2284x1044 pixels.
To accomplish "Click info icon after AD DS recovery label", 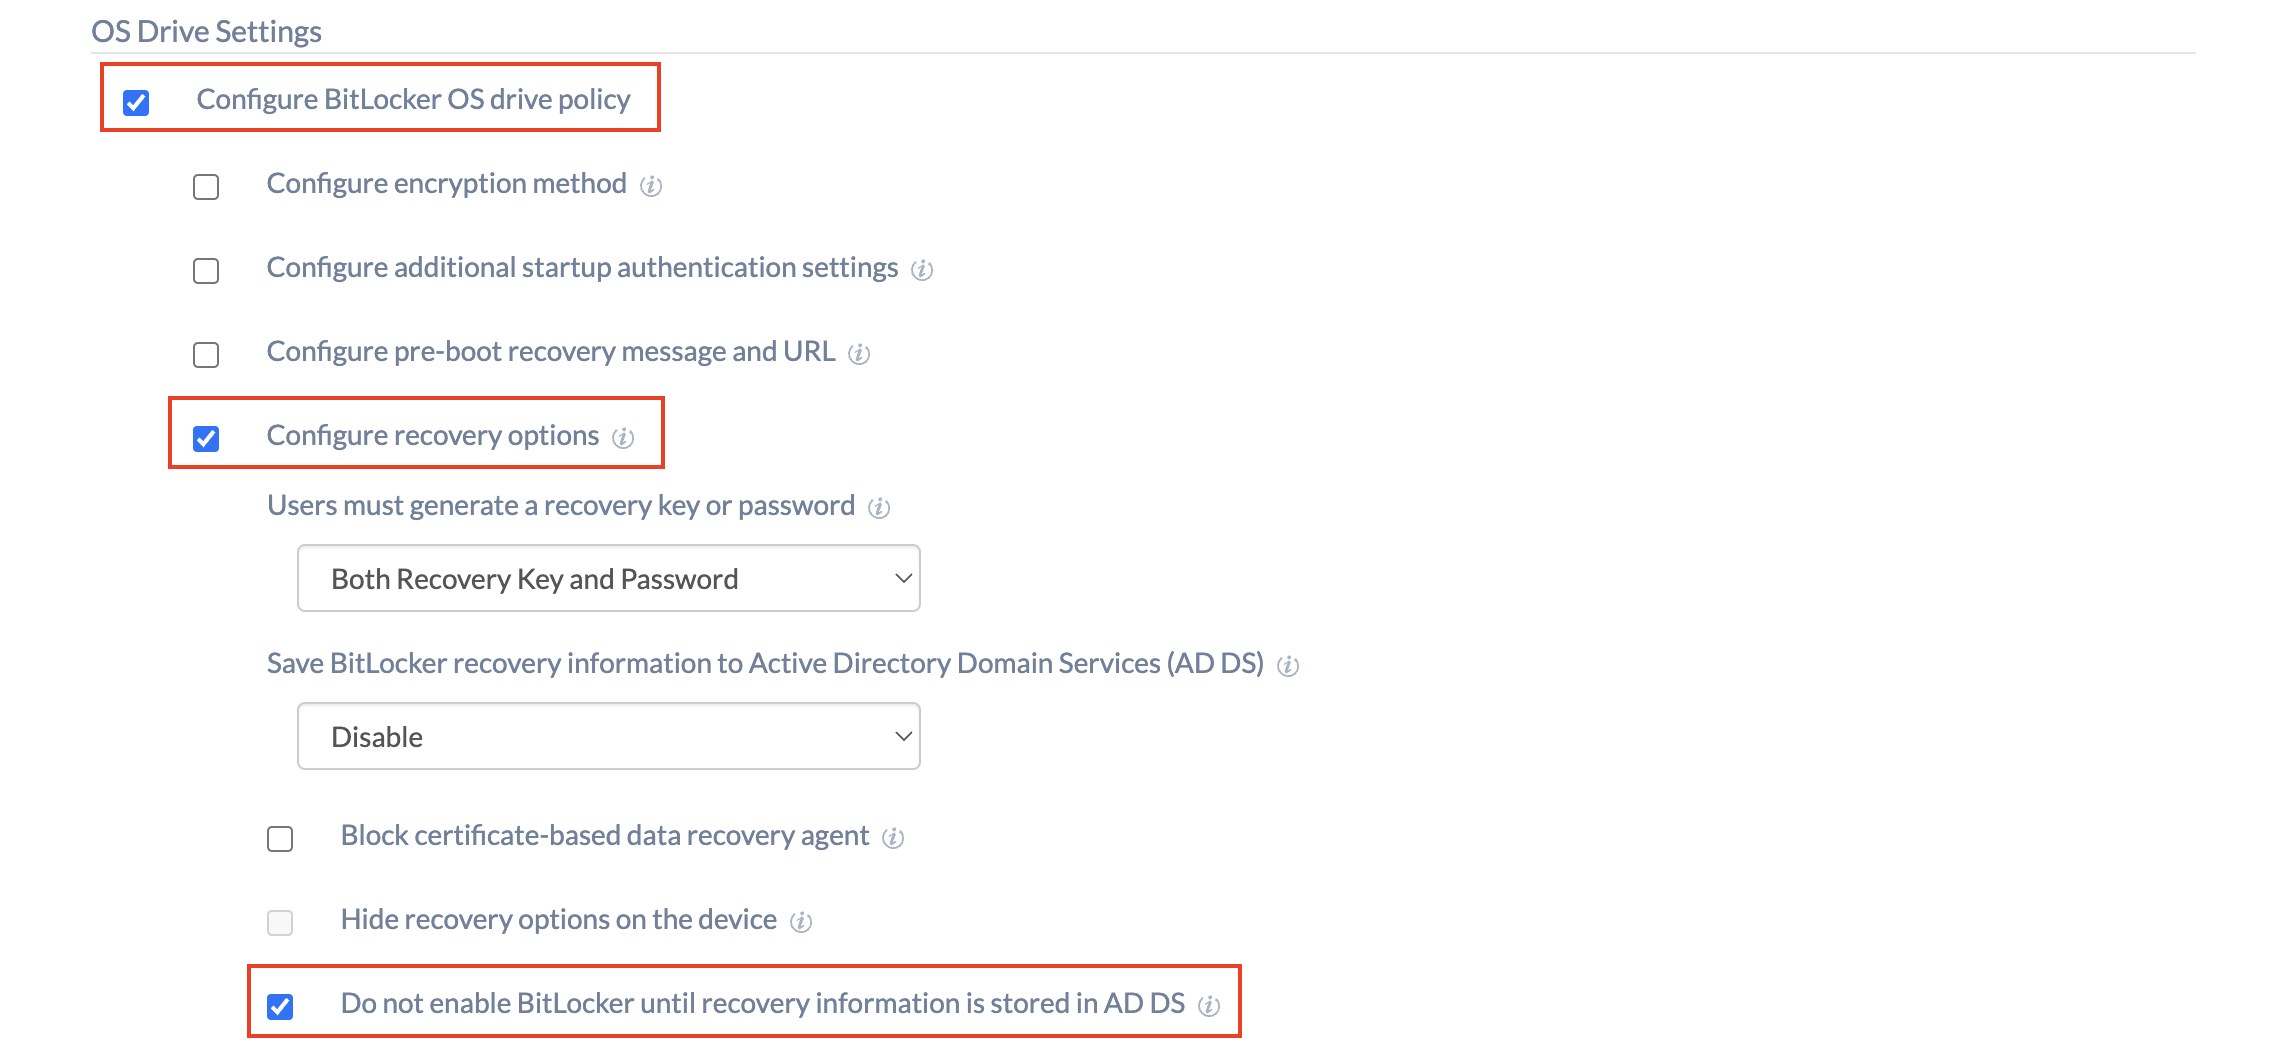I will [x=1288, y=666].
